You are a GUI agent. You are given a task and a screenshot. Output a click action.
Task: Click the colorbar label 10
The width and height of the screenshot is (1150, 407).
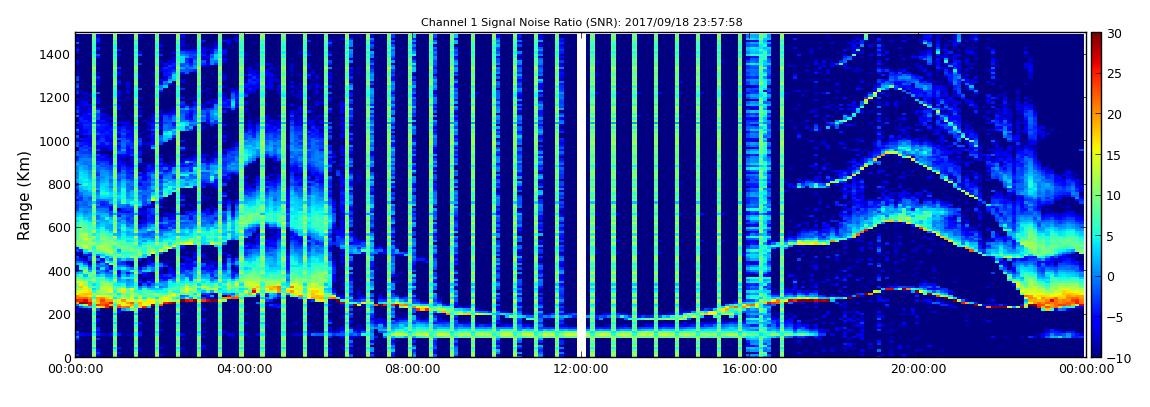coord(1114,195)
